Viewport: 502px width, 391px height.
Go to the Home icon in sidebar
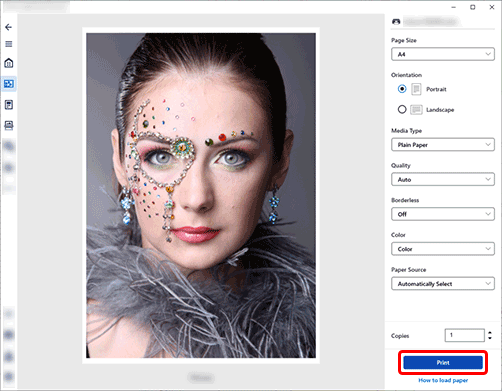tap(9, 63)
